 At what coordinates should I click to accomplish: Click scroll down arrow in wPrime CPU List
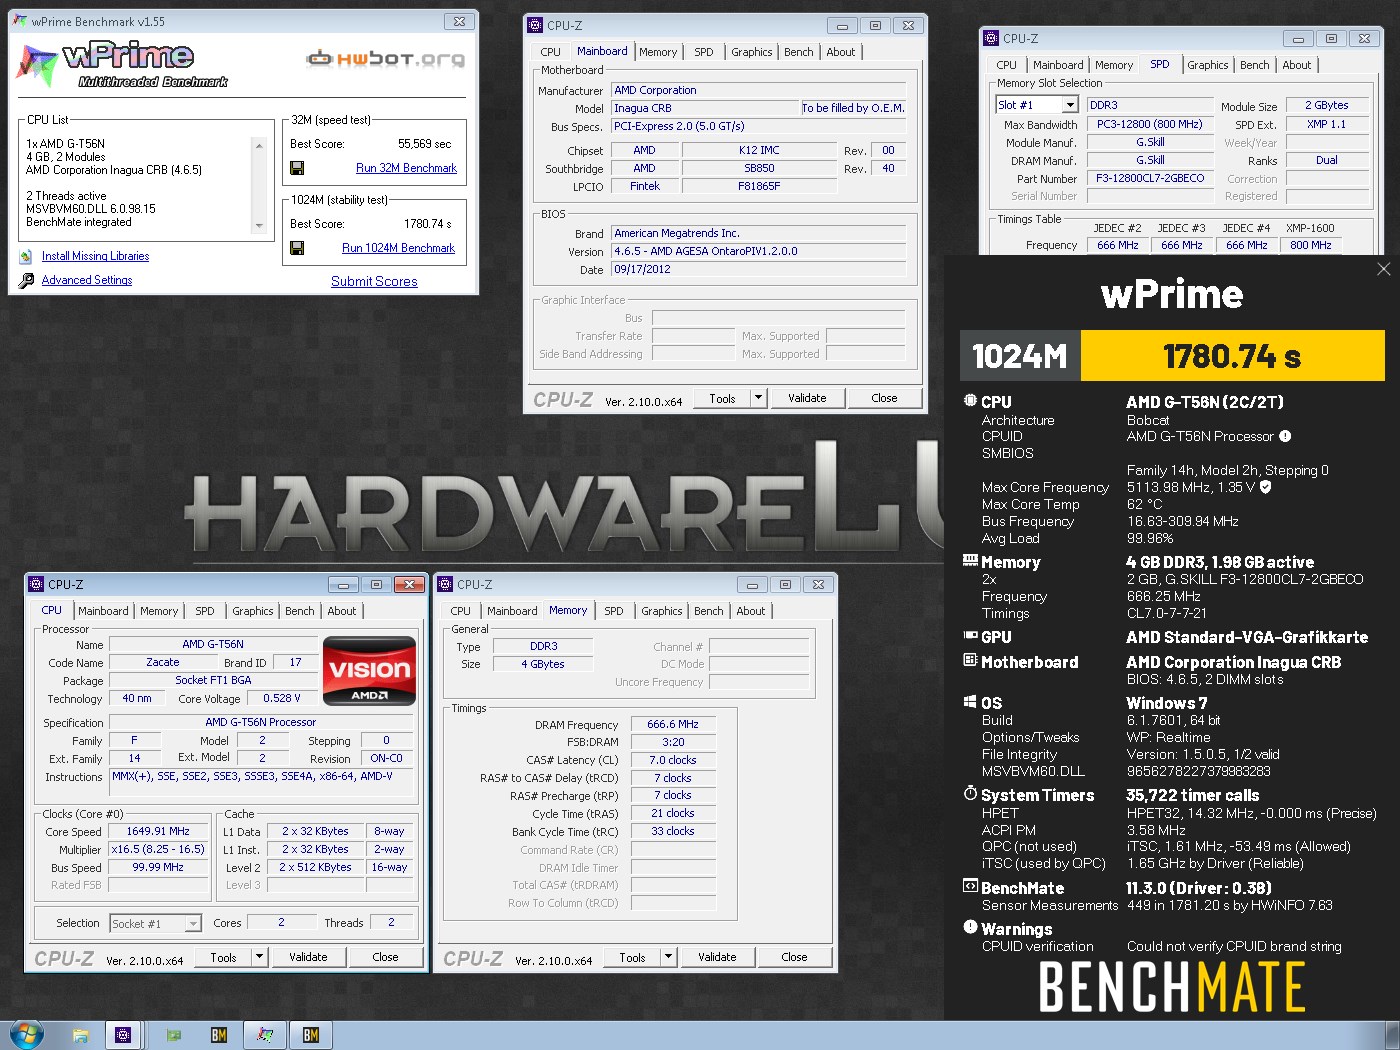(x=260, y=225)
